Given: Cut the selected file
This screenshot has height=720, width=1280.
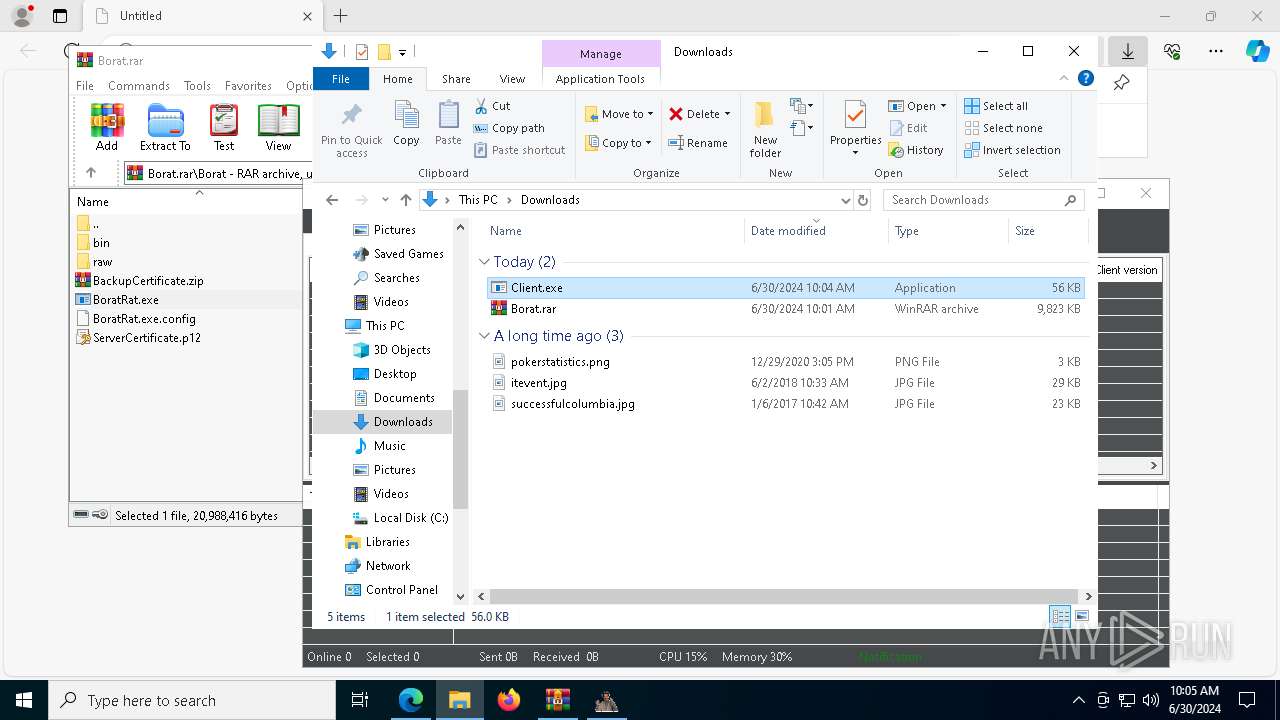Looking at the screenshot, I should click(492, 106).
